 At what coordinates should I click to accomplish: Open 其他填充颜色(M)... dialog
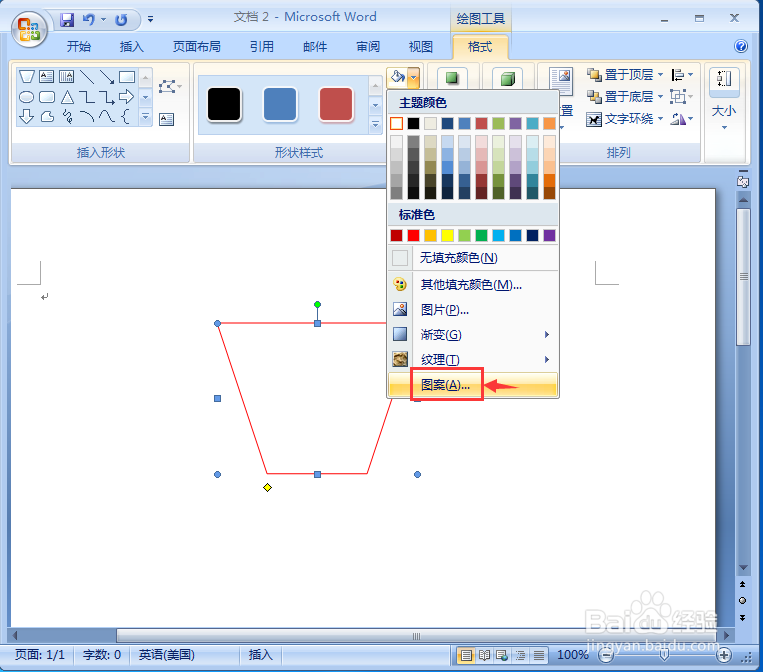pyautogui.click(x=472, y=284)
